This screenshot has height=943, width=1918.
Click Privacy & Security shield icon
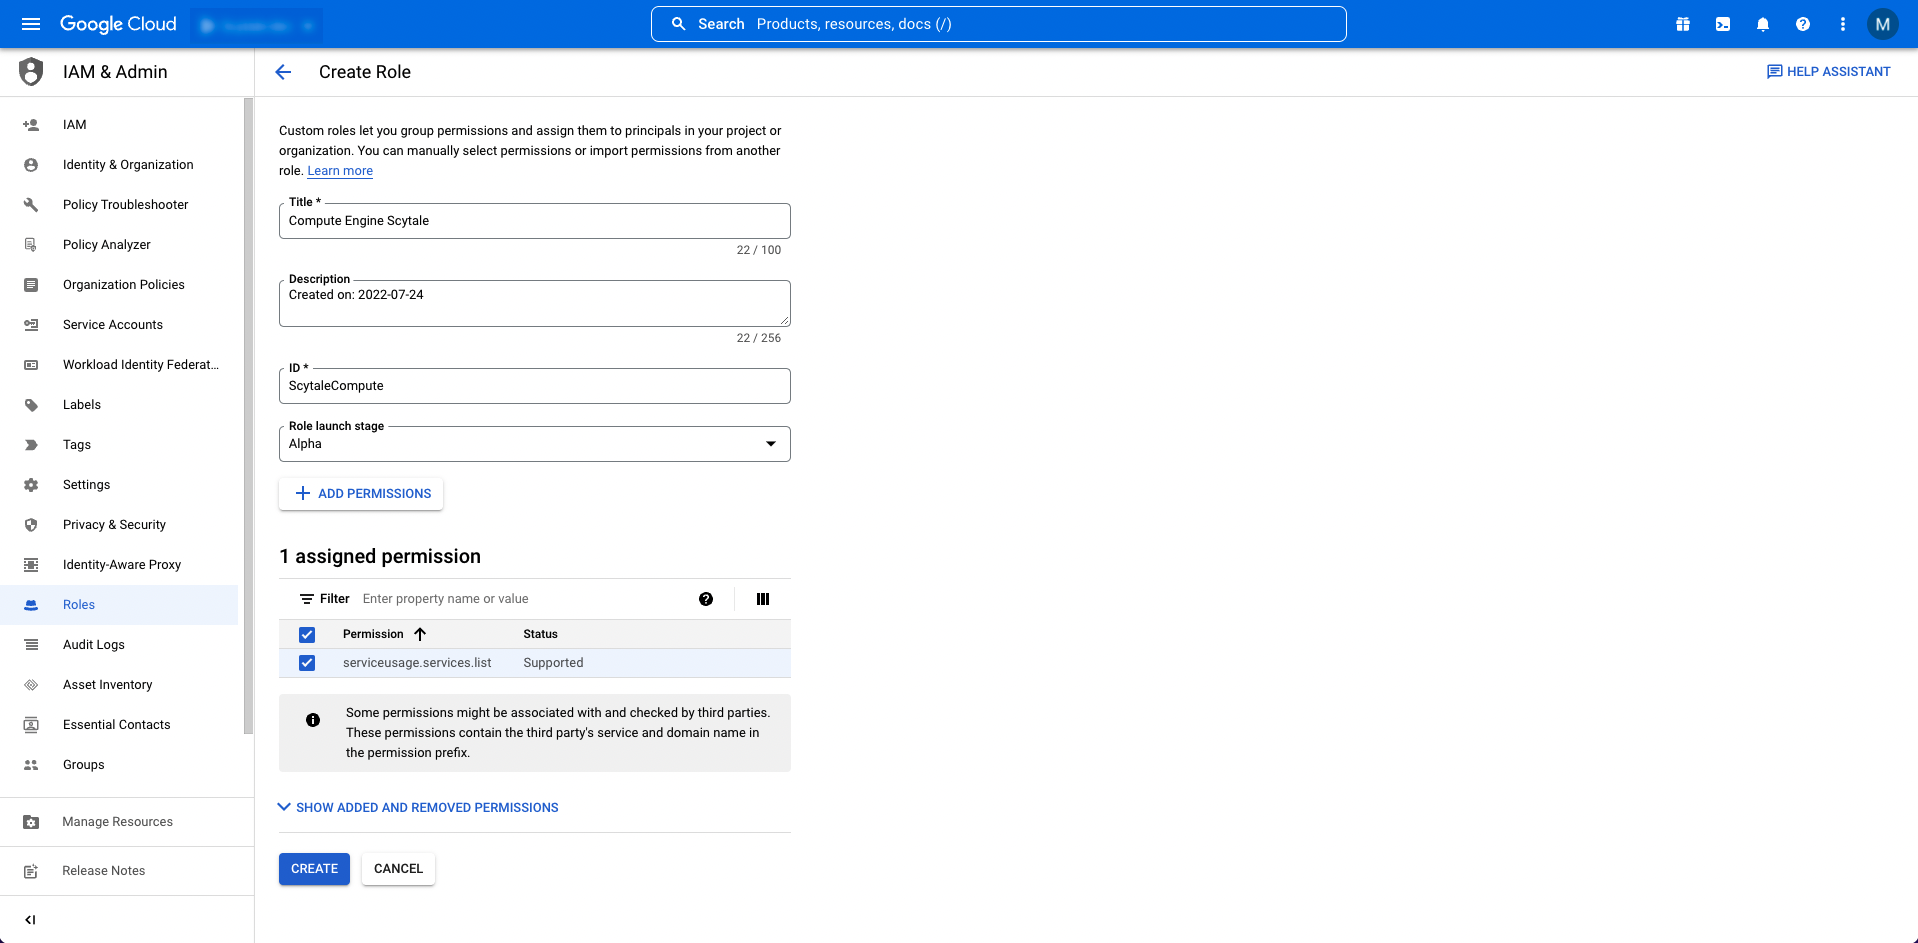[31, 525]
